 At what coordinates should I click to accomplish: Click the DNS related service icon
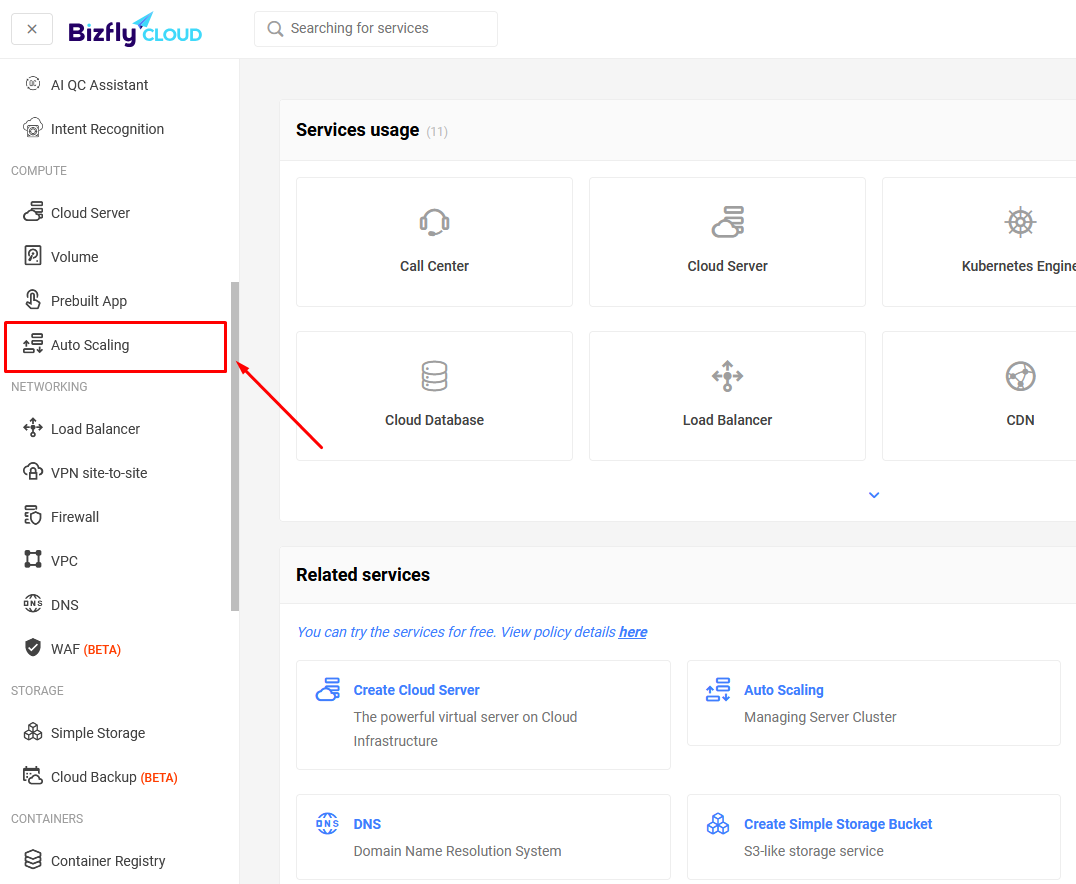[x=327, y=823]
